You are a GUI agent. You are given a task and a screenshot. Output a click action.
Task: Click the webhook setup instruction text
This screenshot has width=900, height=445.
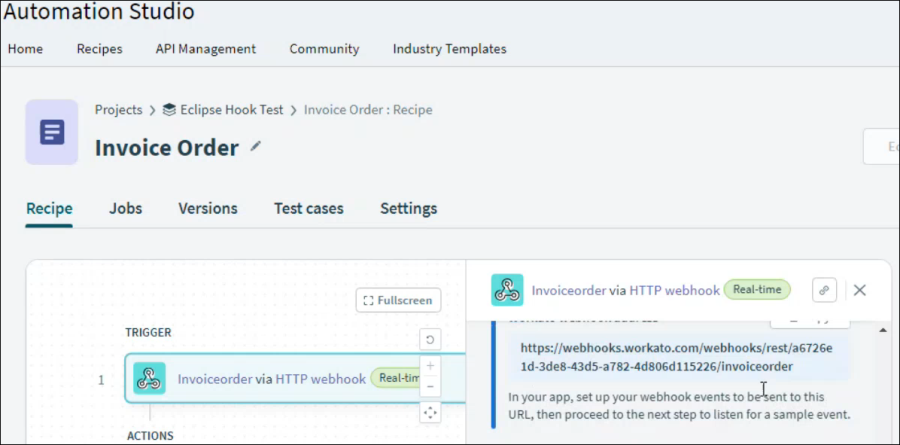coord(679,405)
